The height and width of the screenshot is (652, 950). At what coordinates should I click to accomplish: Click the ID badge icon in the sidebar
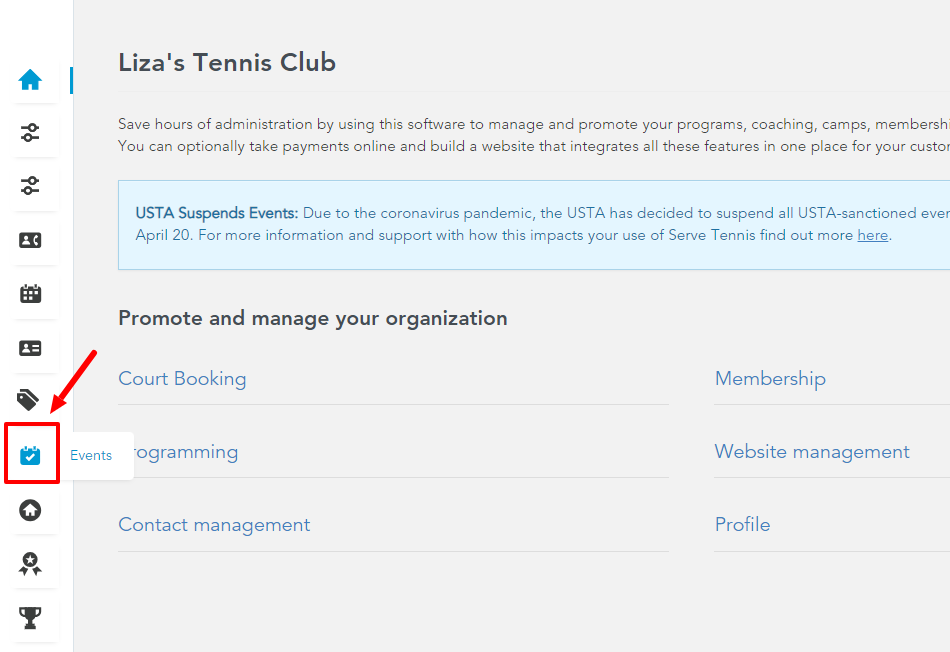(x=31, y=348)
